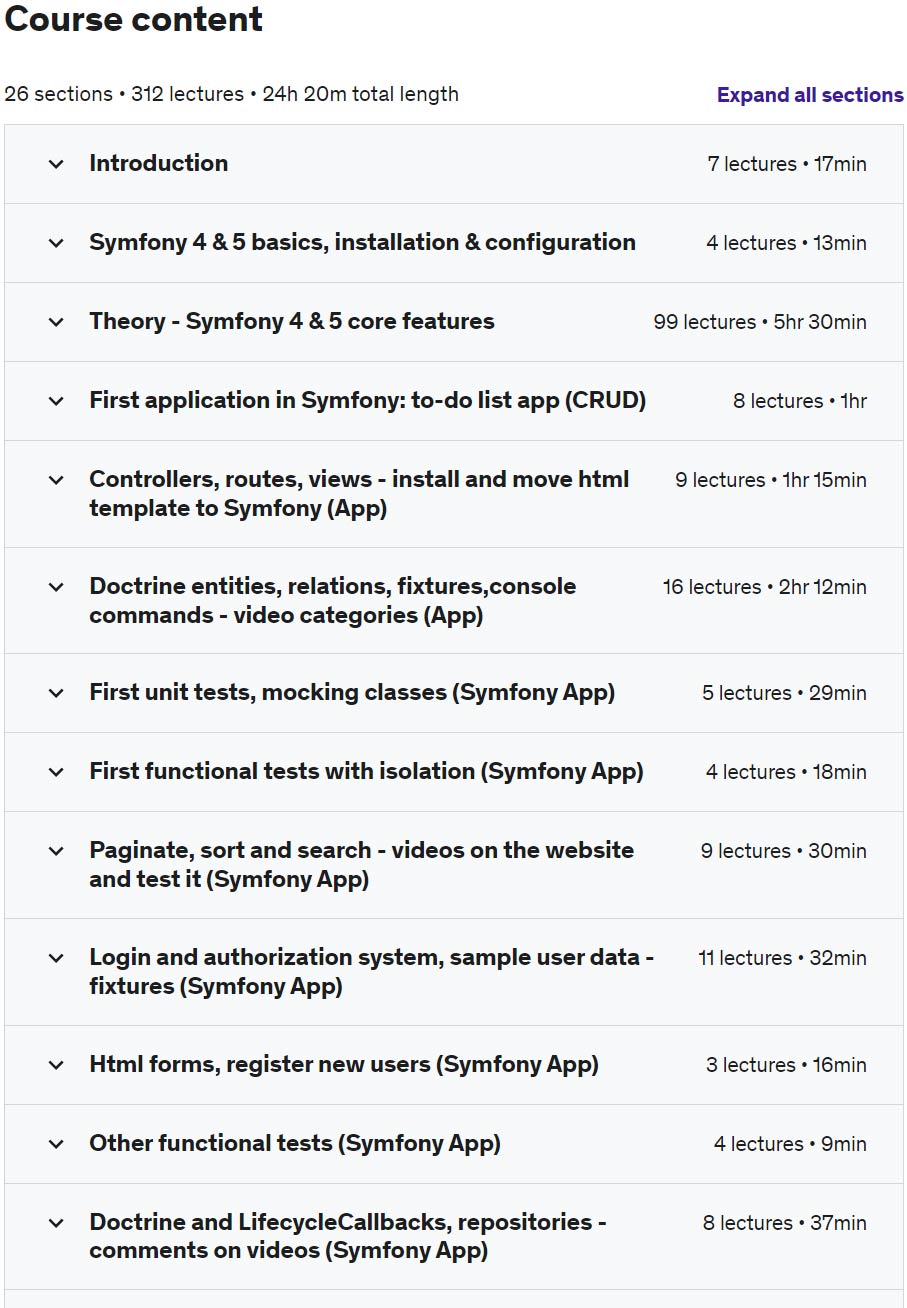Click chevron beside Doctrine entities, relations section
The width and height of the screenshot is (907, 1308).
tap(56, 587)
